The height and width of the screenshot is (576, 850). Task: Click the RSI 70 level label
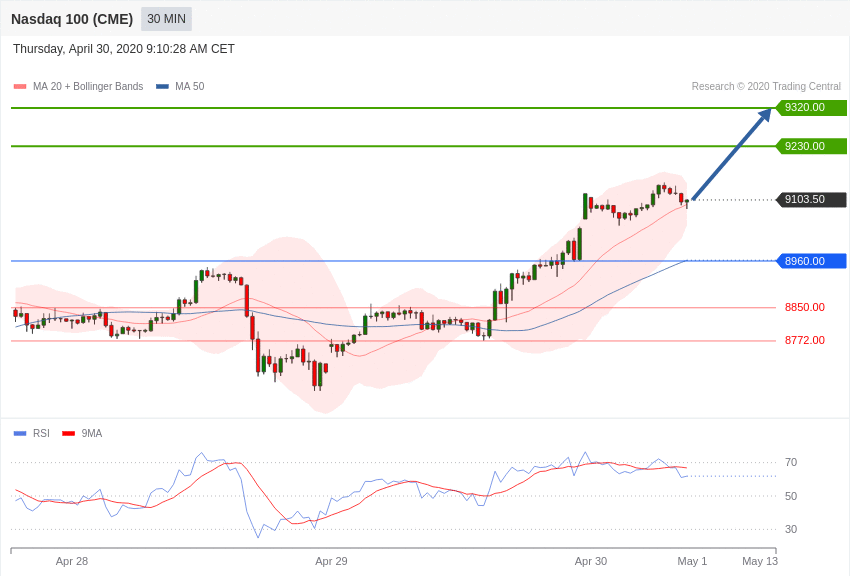tap(791, 462)
